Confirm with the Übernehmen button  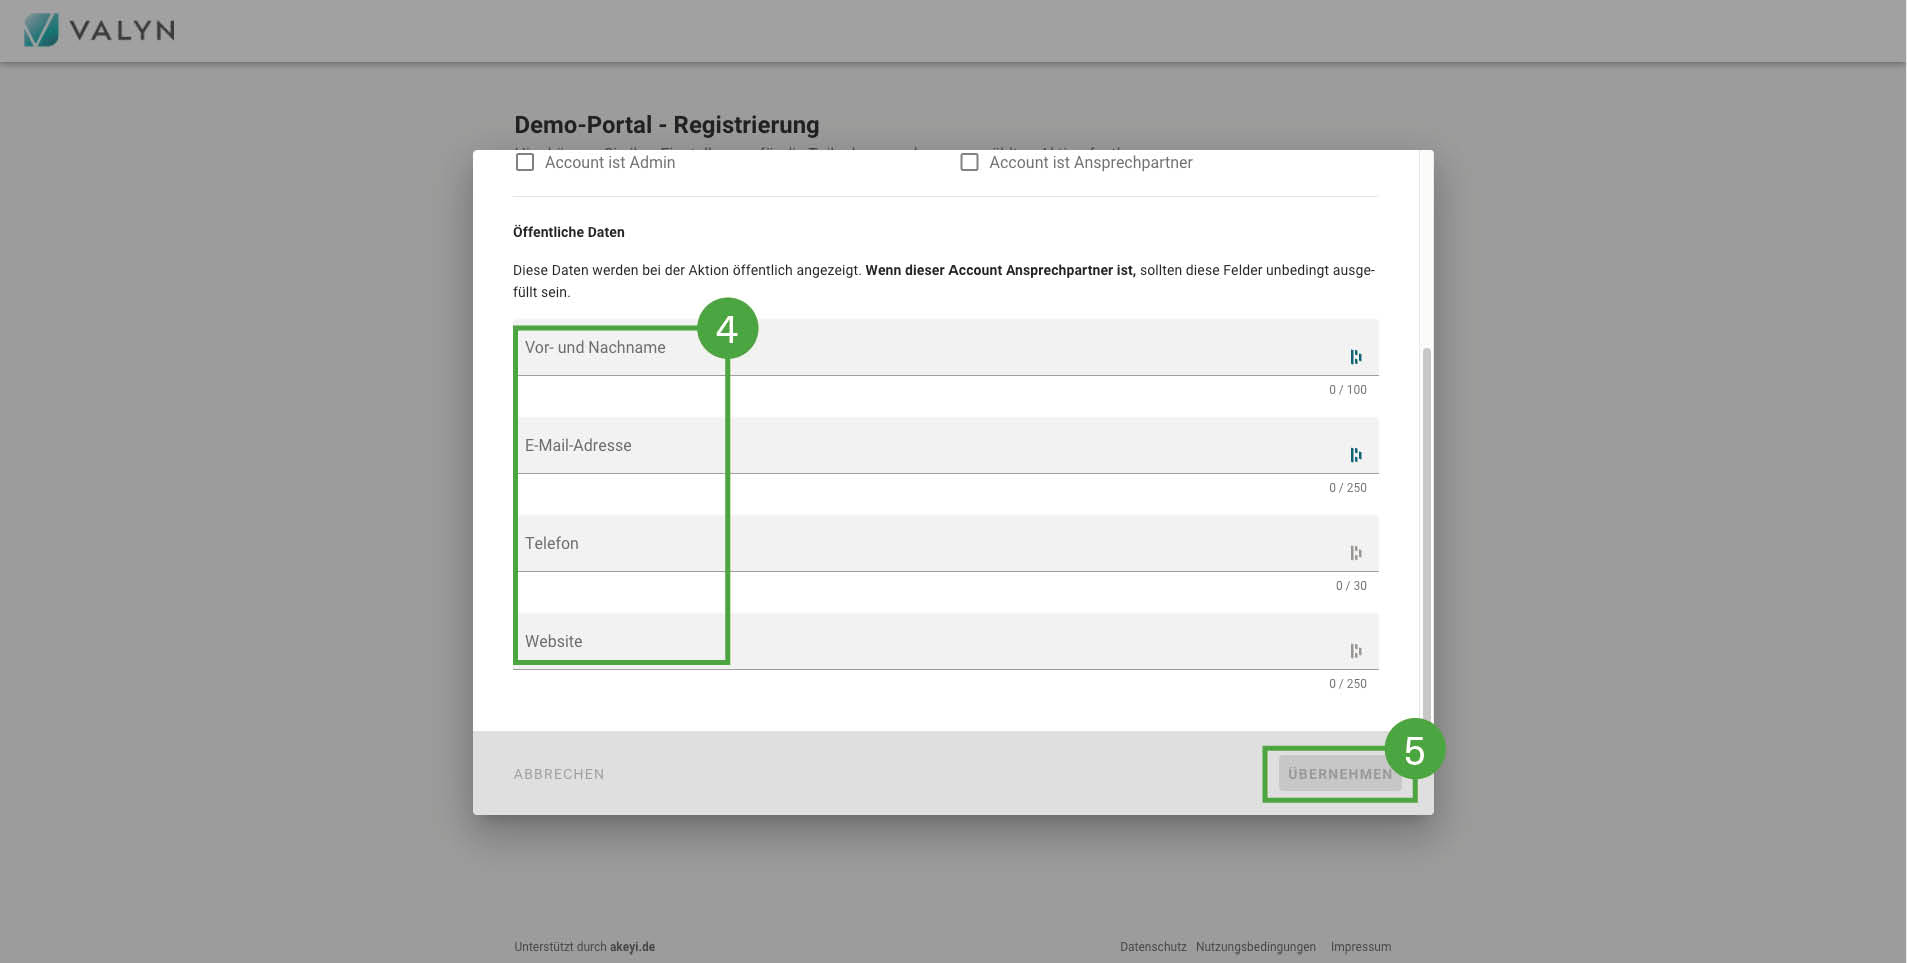(1339, 774)
